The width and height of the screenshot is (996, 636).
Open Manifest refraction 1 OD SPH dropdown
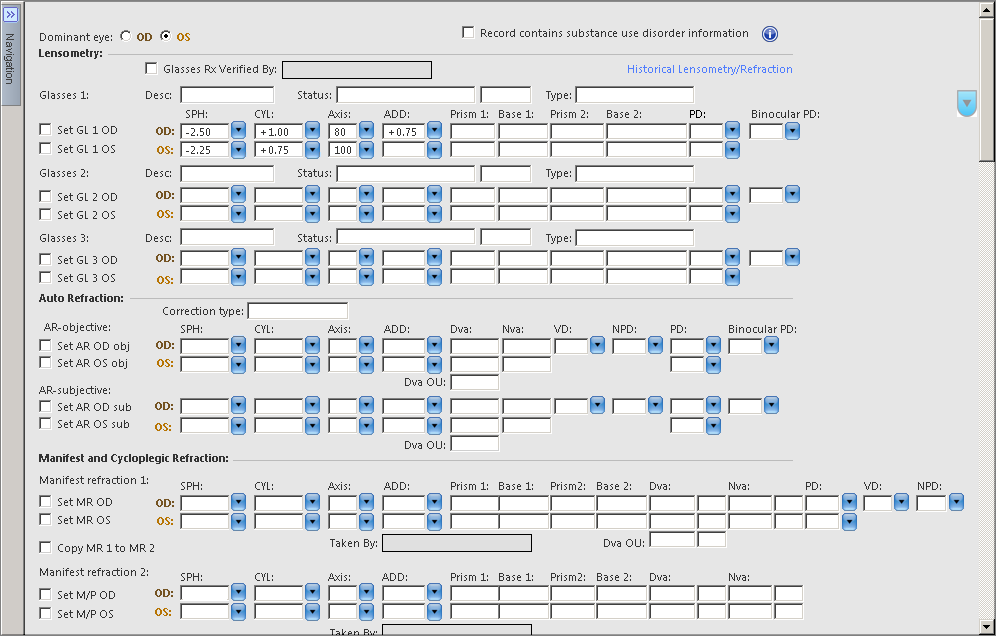pos(238,503)
